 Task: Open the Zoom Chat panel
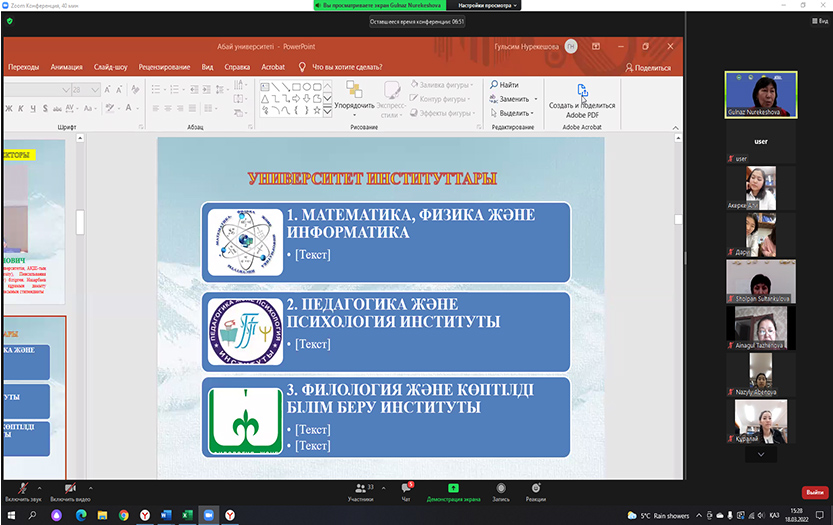coord(405,488)
